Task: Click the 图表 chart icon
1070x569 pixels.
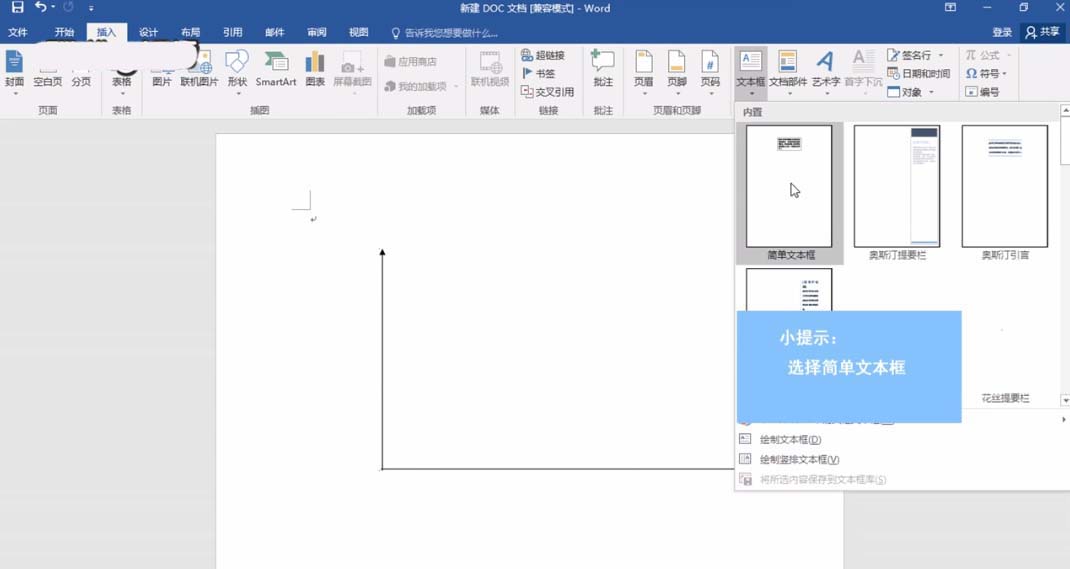Action: click(315, 68)
